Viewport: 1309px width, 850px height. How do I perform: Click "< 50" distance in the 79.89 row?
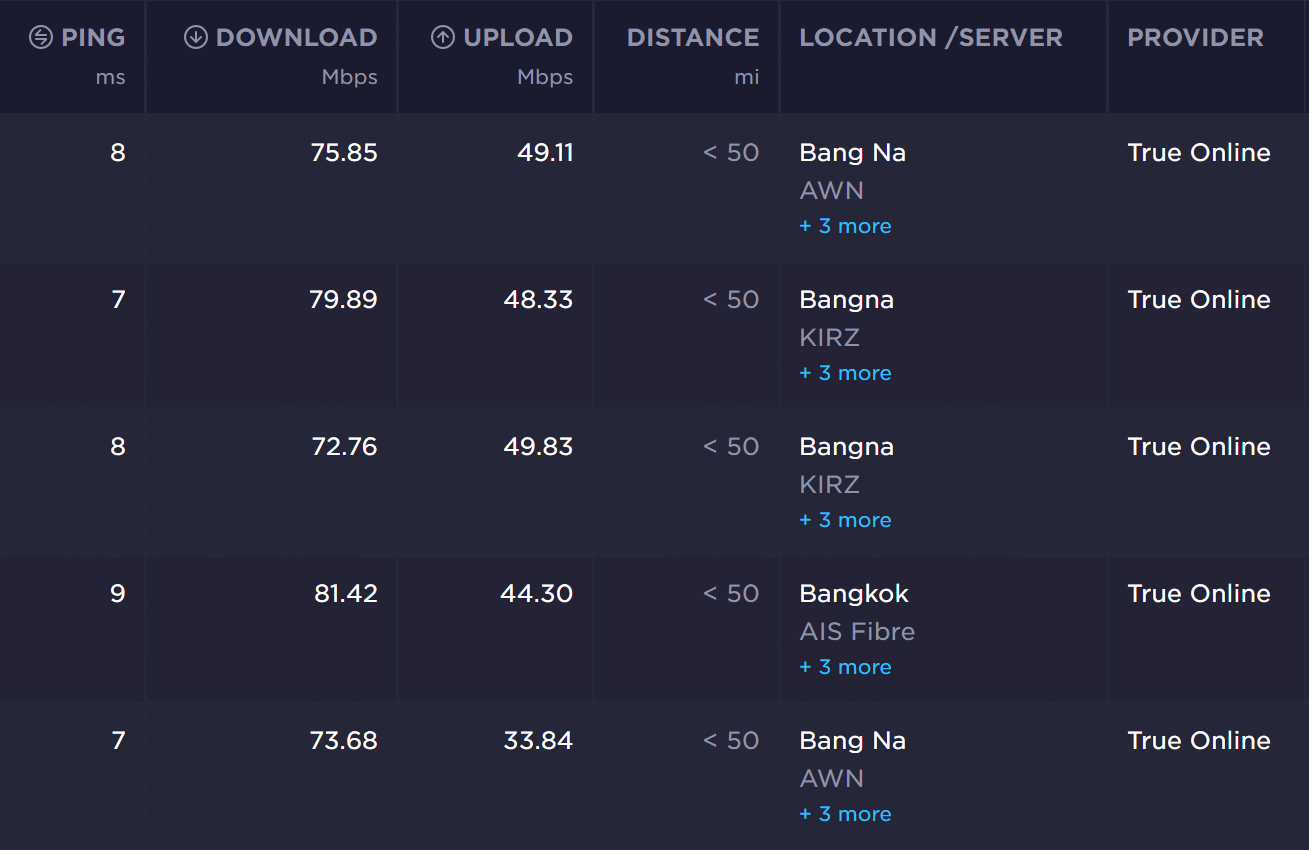[x=731, y=300]
